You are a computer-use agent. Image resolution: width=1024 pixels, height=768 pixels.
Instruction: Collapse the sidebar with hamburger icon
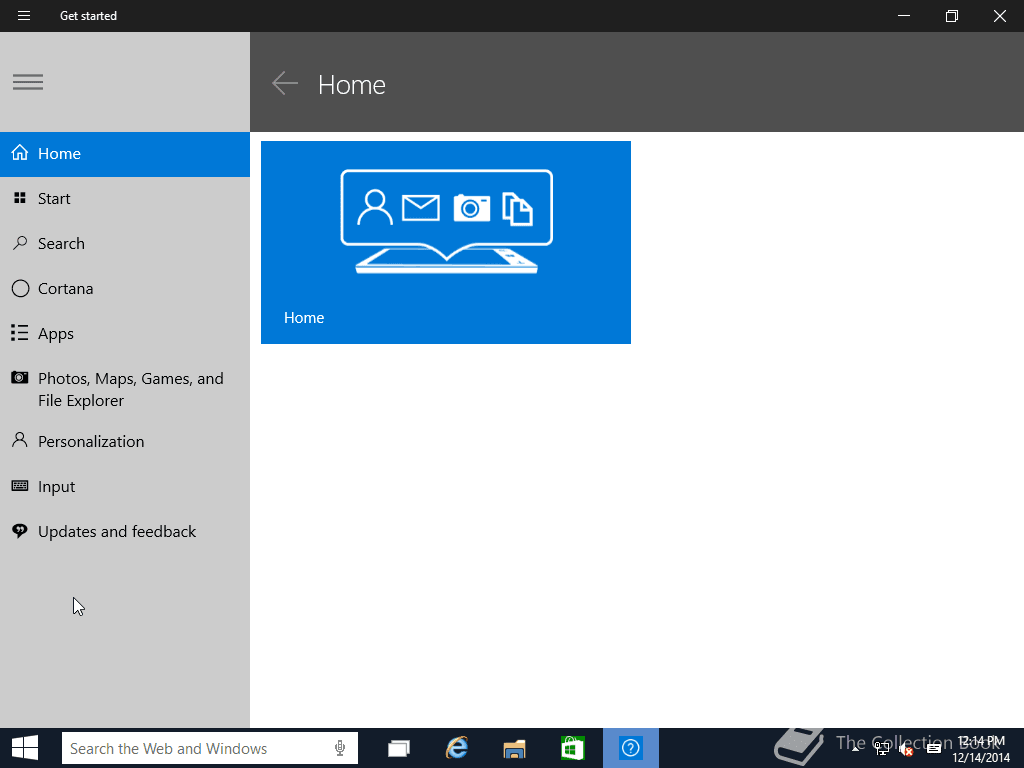(28, 83)
